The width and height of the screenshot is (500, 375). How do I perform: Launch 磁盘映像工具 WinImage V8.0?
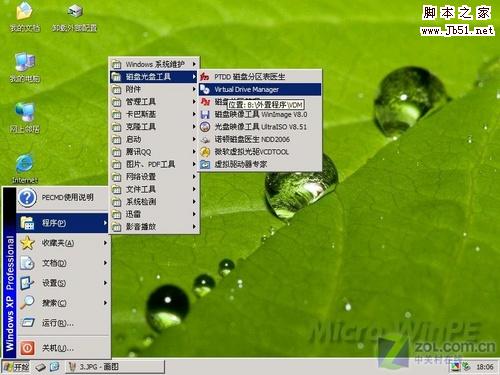coord(260,114)
